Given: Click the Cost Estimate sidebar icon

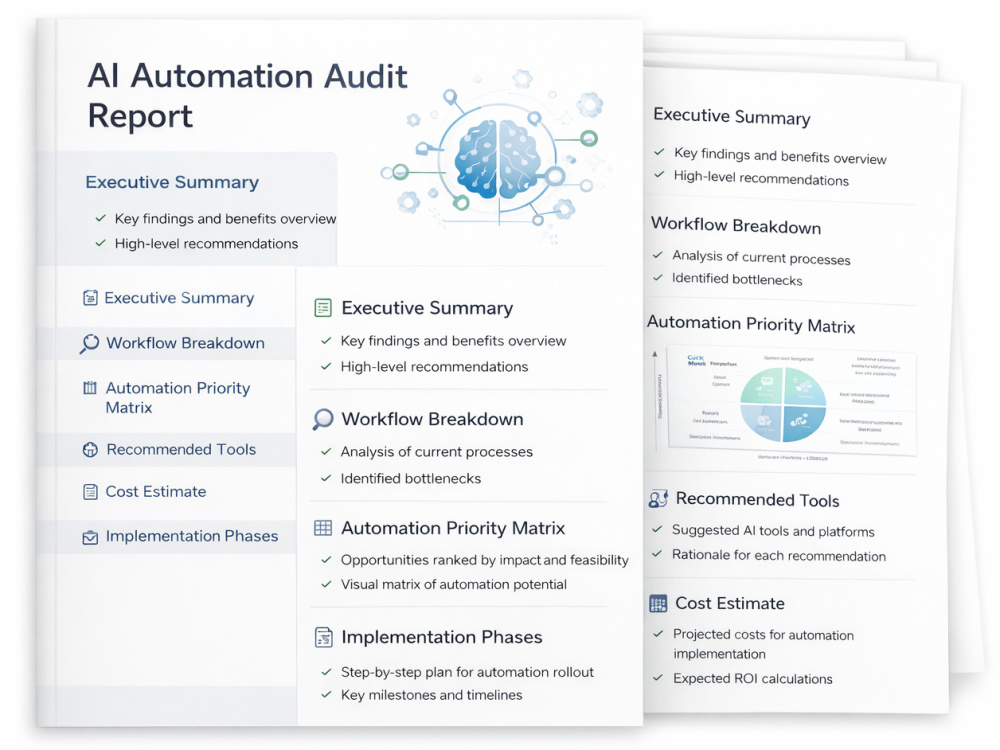Looking at the screenshot, I should (x=90, y=492).
